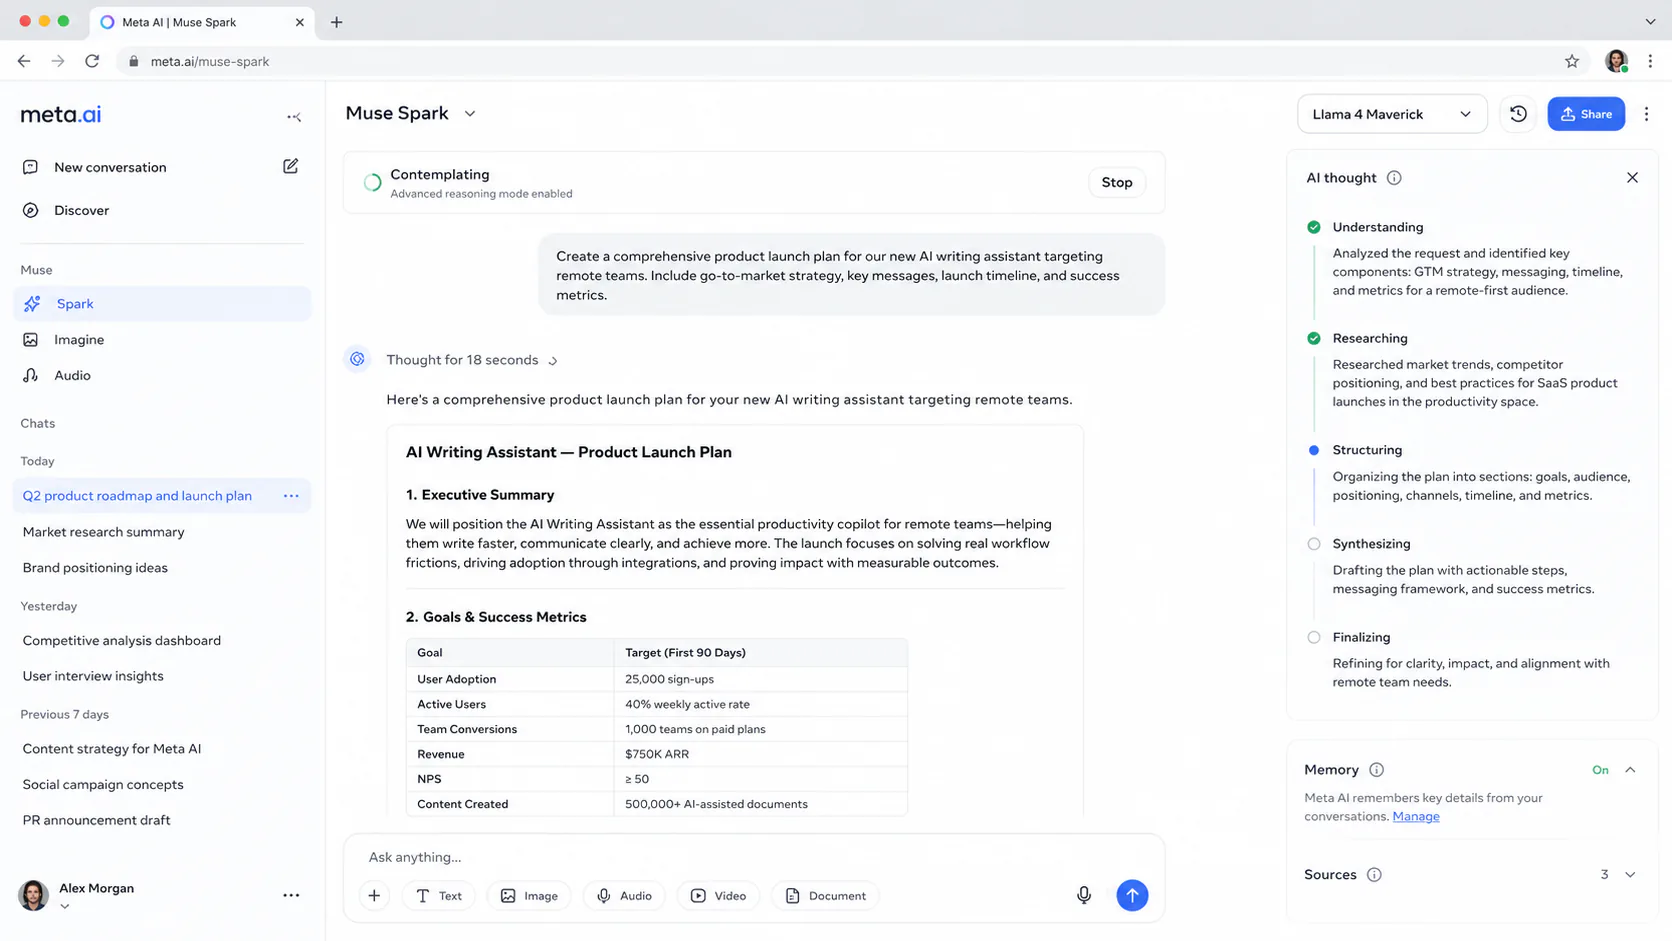Screen dimensions: 1672x941
Task: Choose the Text input mode button
Action: pos(438,896)
